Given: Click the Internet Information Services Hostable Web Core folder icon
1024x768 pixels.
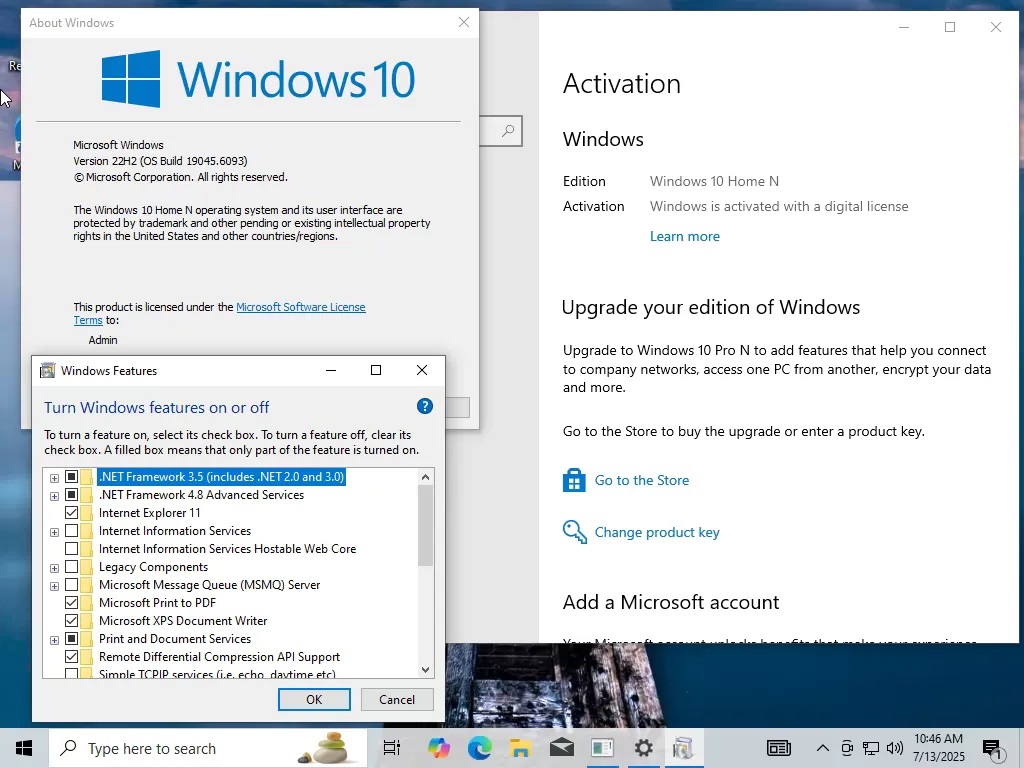Looking at the screenshot, I should click(x=86, y=549).
